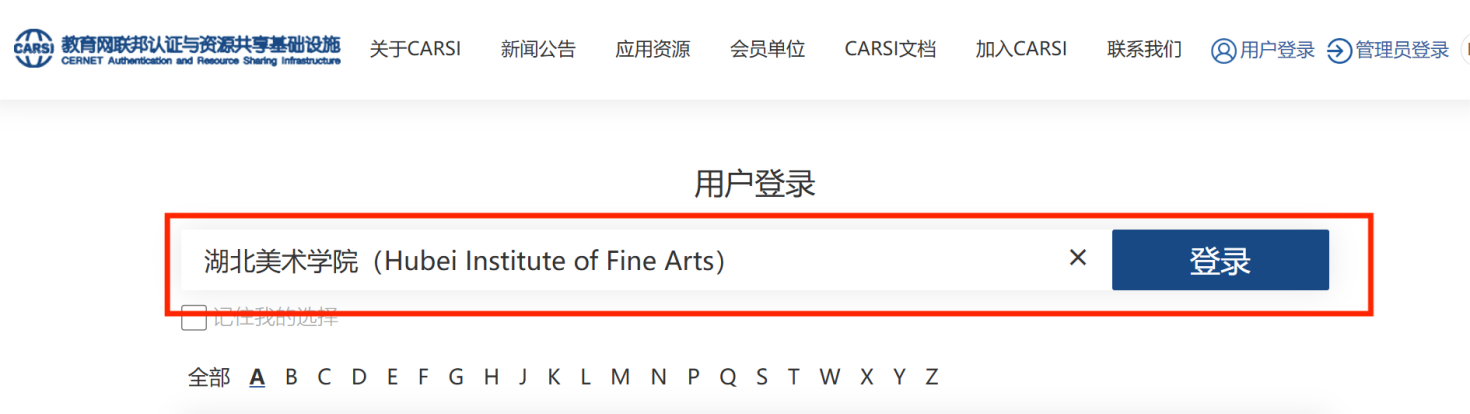Viewport: 1470px width, 414px height.
Task: Click the CARSI globe logo
Action: tap(34, 49)
